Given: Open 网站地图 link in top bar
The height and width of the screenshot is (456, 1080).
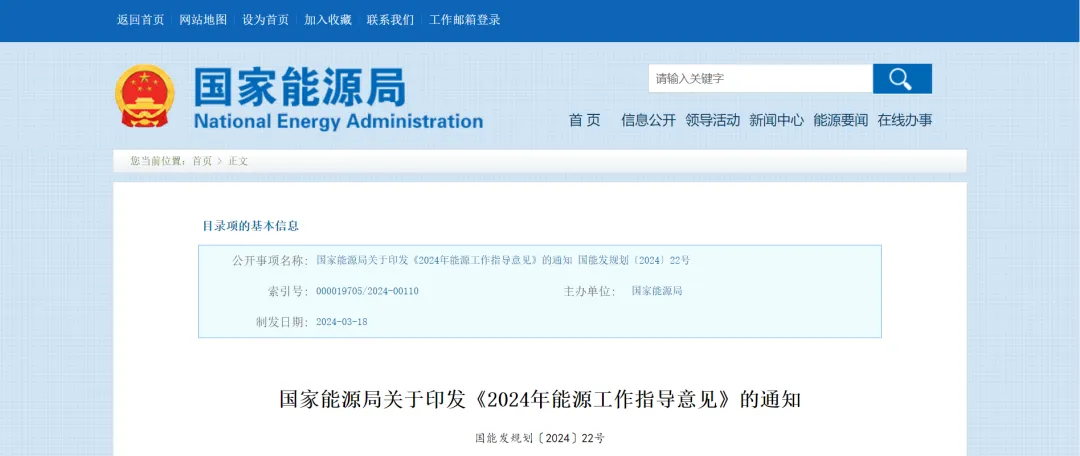Looking at the screenshot, I should (203, 20).
